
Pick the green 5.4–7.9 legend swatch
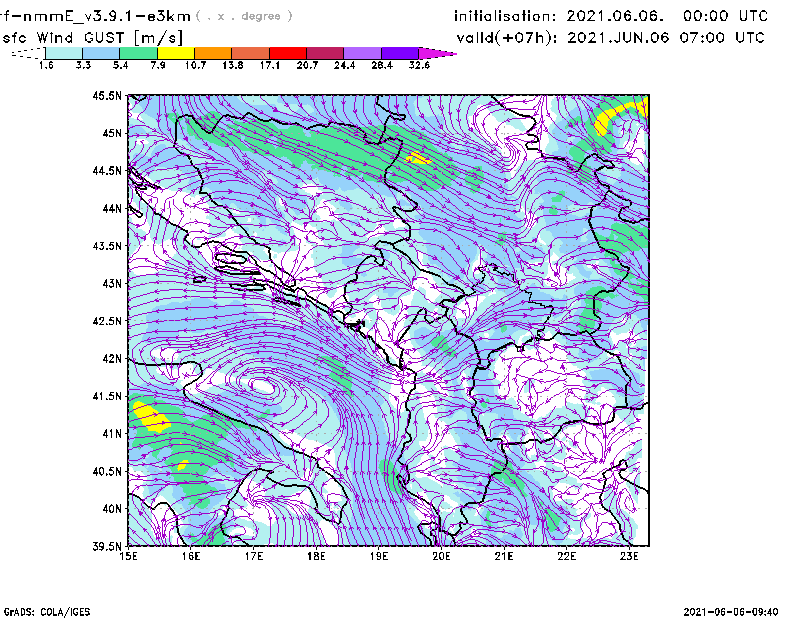(138, 53)
